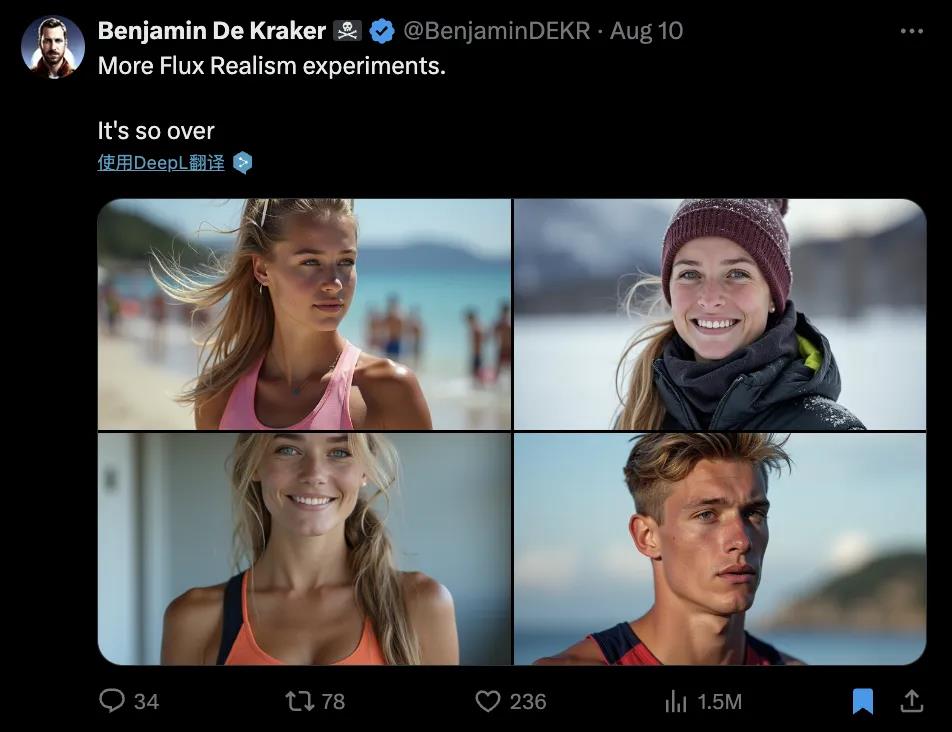952x732 pixels.
Task: Click the blue verified badge
Action: [x=381, y=31]
